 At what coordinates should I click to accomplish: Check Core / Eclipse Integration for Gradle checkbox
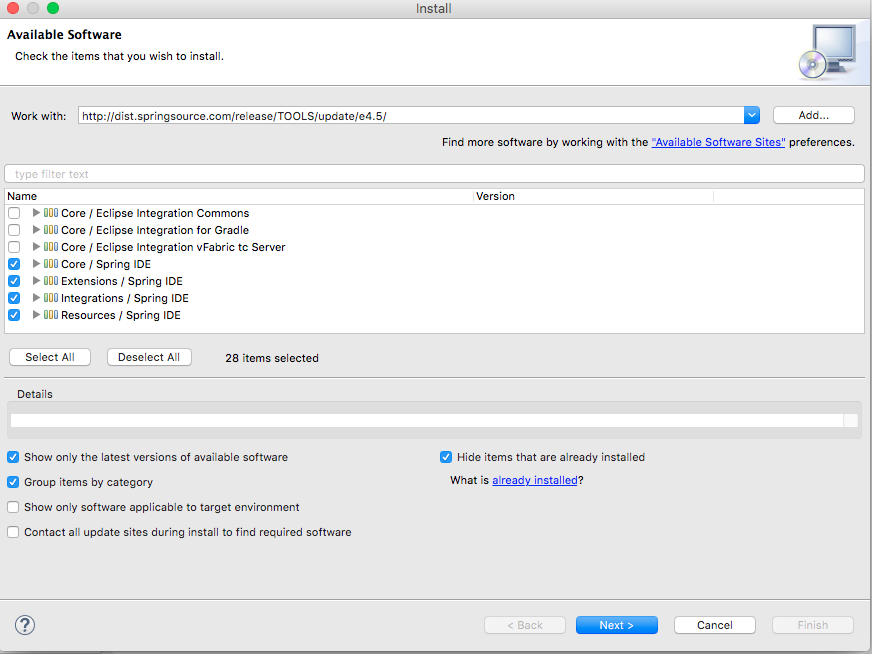click(x=14, y=230)
